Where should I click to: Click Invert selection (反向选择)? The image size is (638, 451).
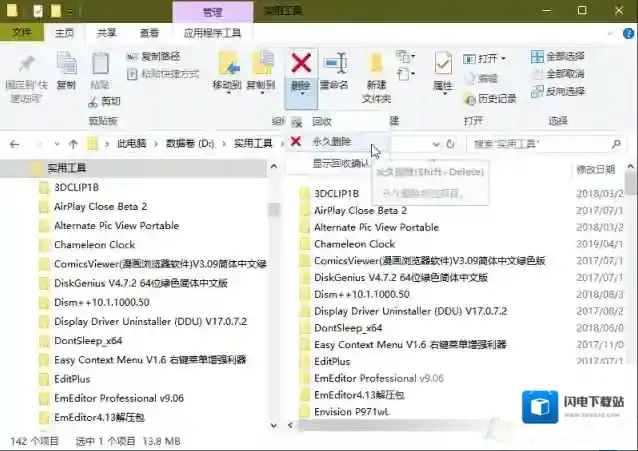[558, 91]
